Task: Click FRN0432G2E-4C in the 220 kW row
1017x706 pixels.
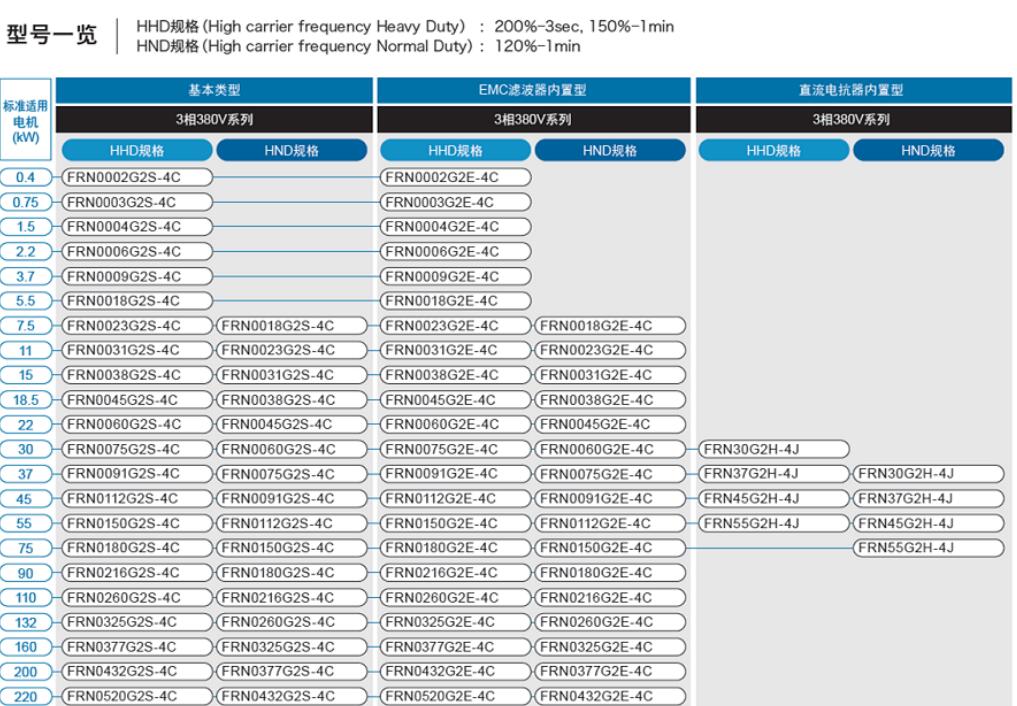Action: click(610, 696)
